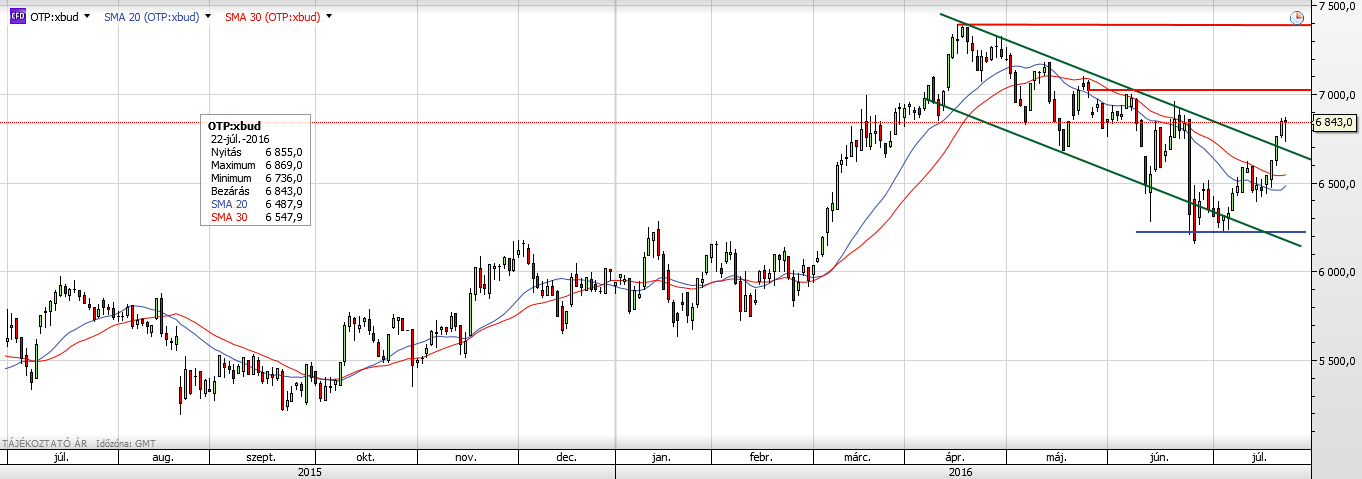Click the 22-júl.-2016 date in tooltip
The height and width of the screenshot is (479, 1362).
[239, 138]
